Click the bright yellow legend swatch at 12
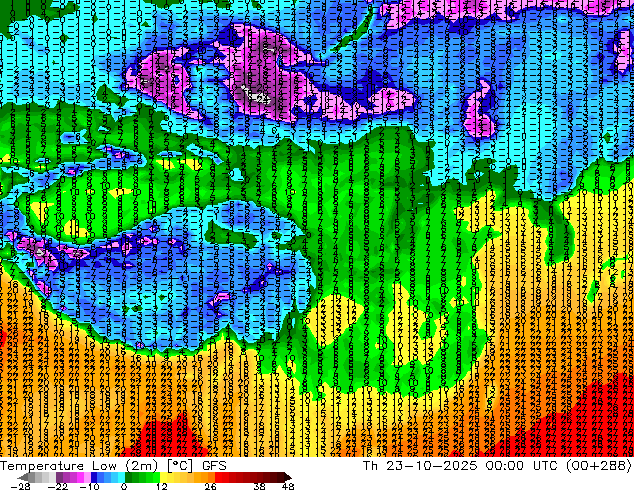 point(163,477)
